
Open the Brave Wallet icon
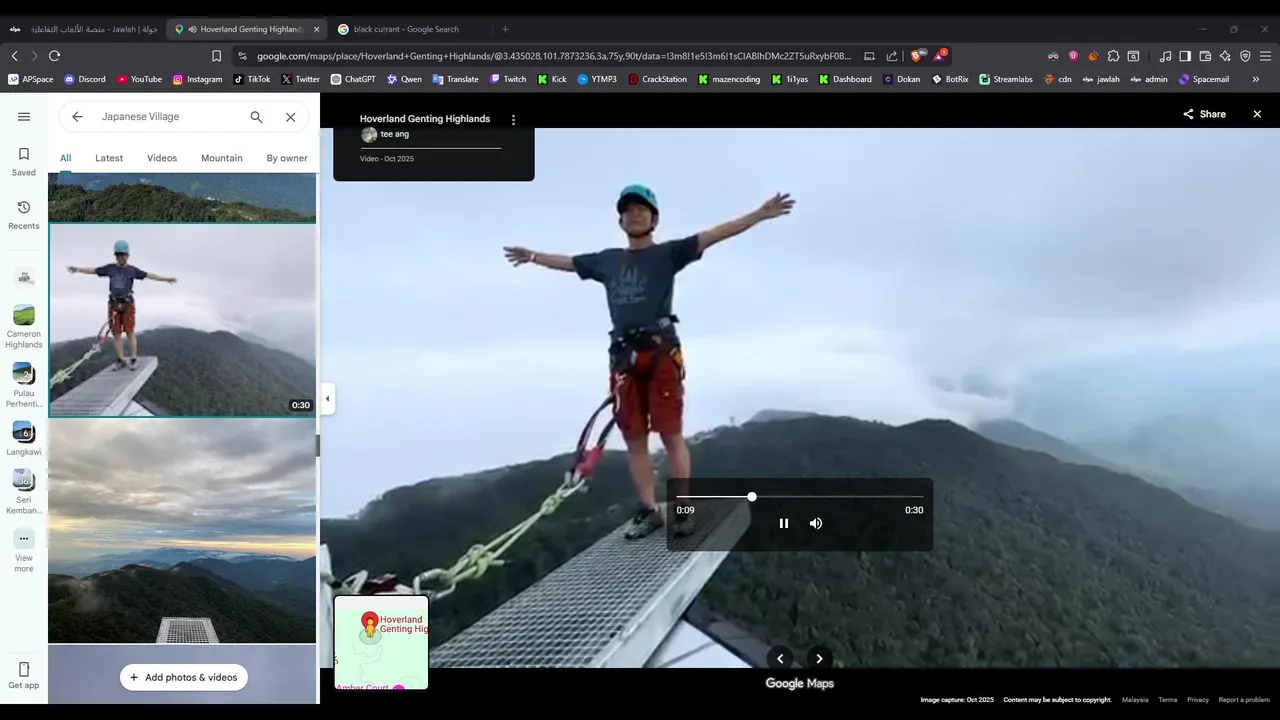point(1205,56)
